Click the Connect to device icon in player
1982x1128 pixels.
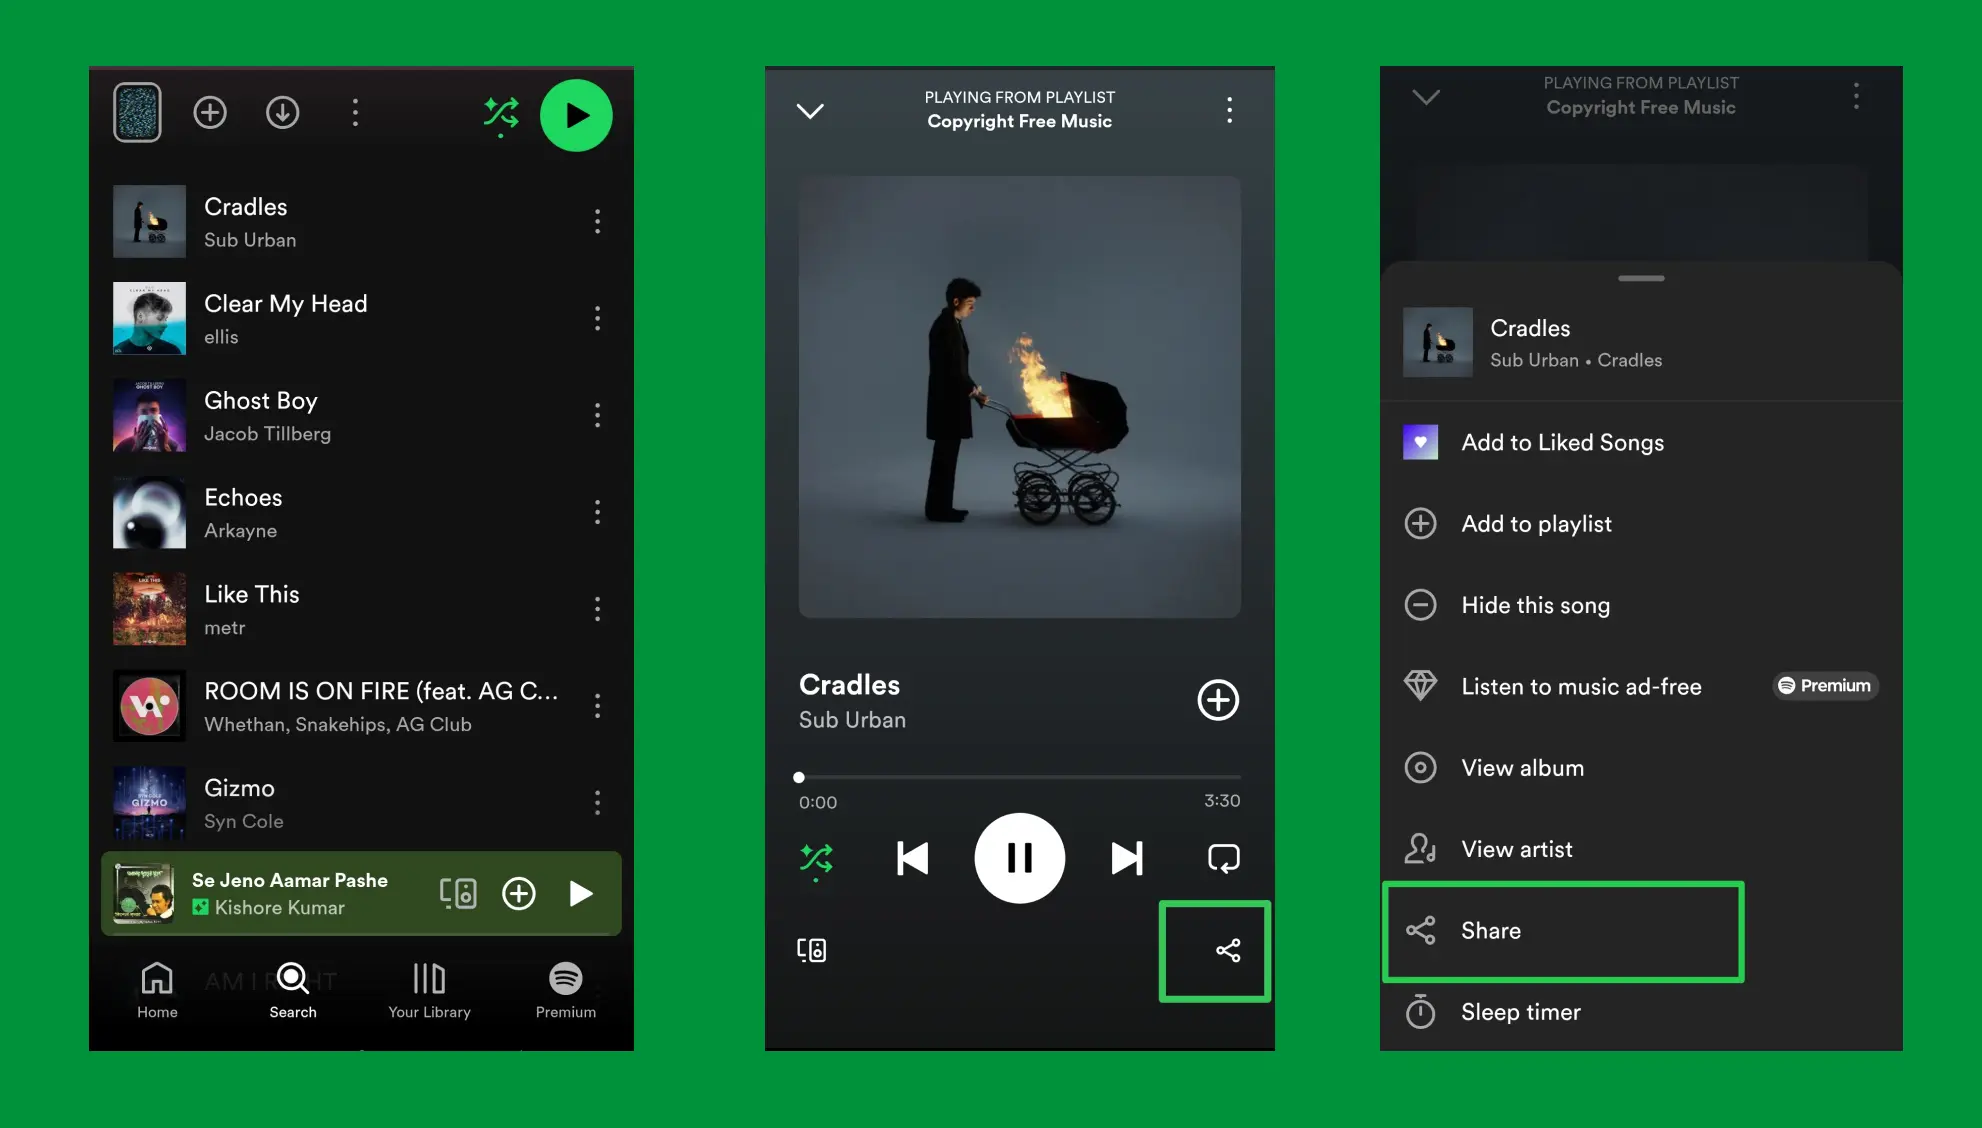[811, 951]
